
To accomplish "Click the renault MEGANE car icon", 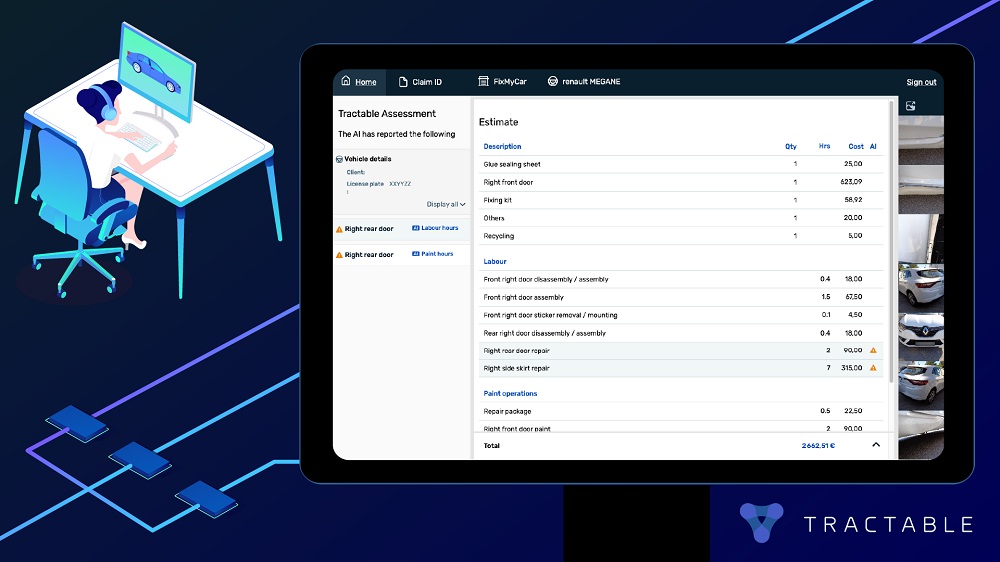I will click(553, 82).
